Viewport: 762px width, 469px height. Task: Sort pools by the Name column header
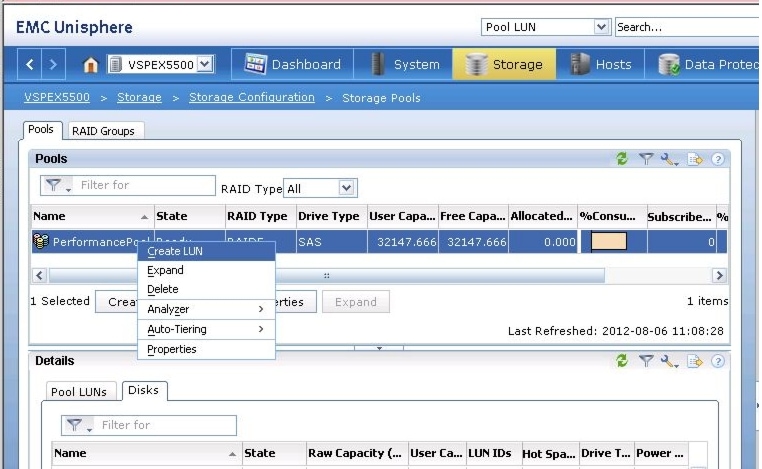point(91,216)
